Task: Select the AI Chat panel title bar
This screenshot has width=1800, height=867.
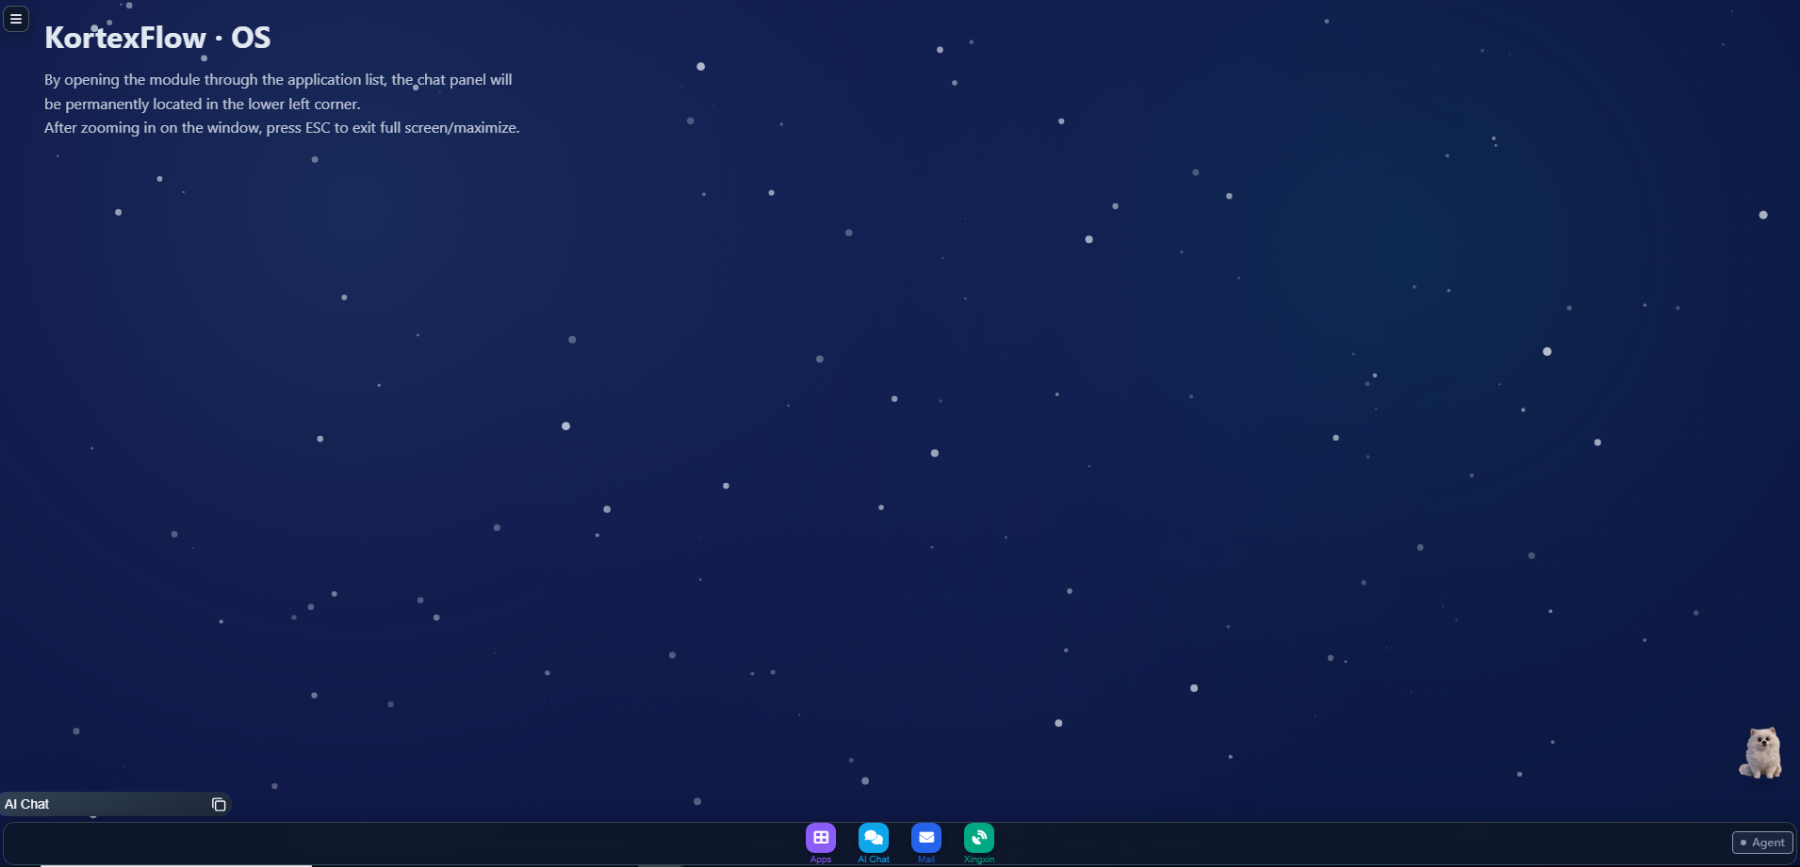Action: [x=115, y=804]
